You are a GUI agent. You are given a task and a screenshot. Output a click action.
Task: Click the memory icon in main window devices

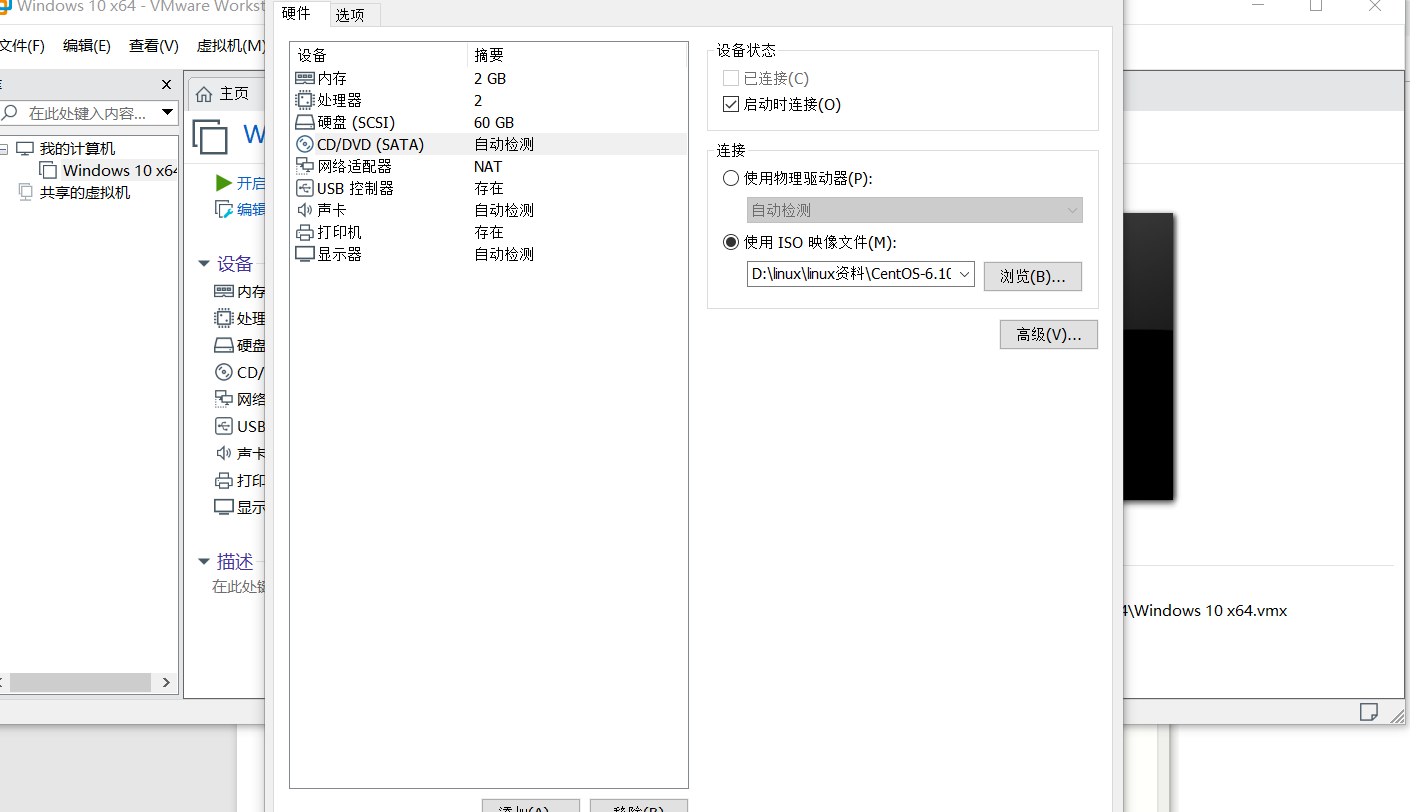pos(224,291)
